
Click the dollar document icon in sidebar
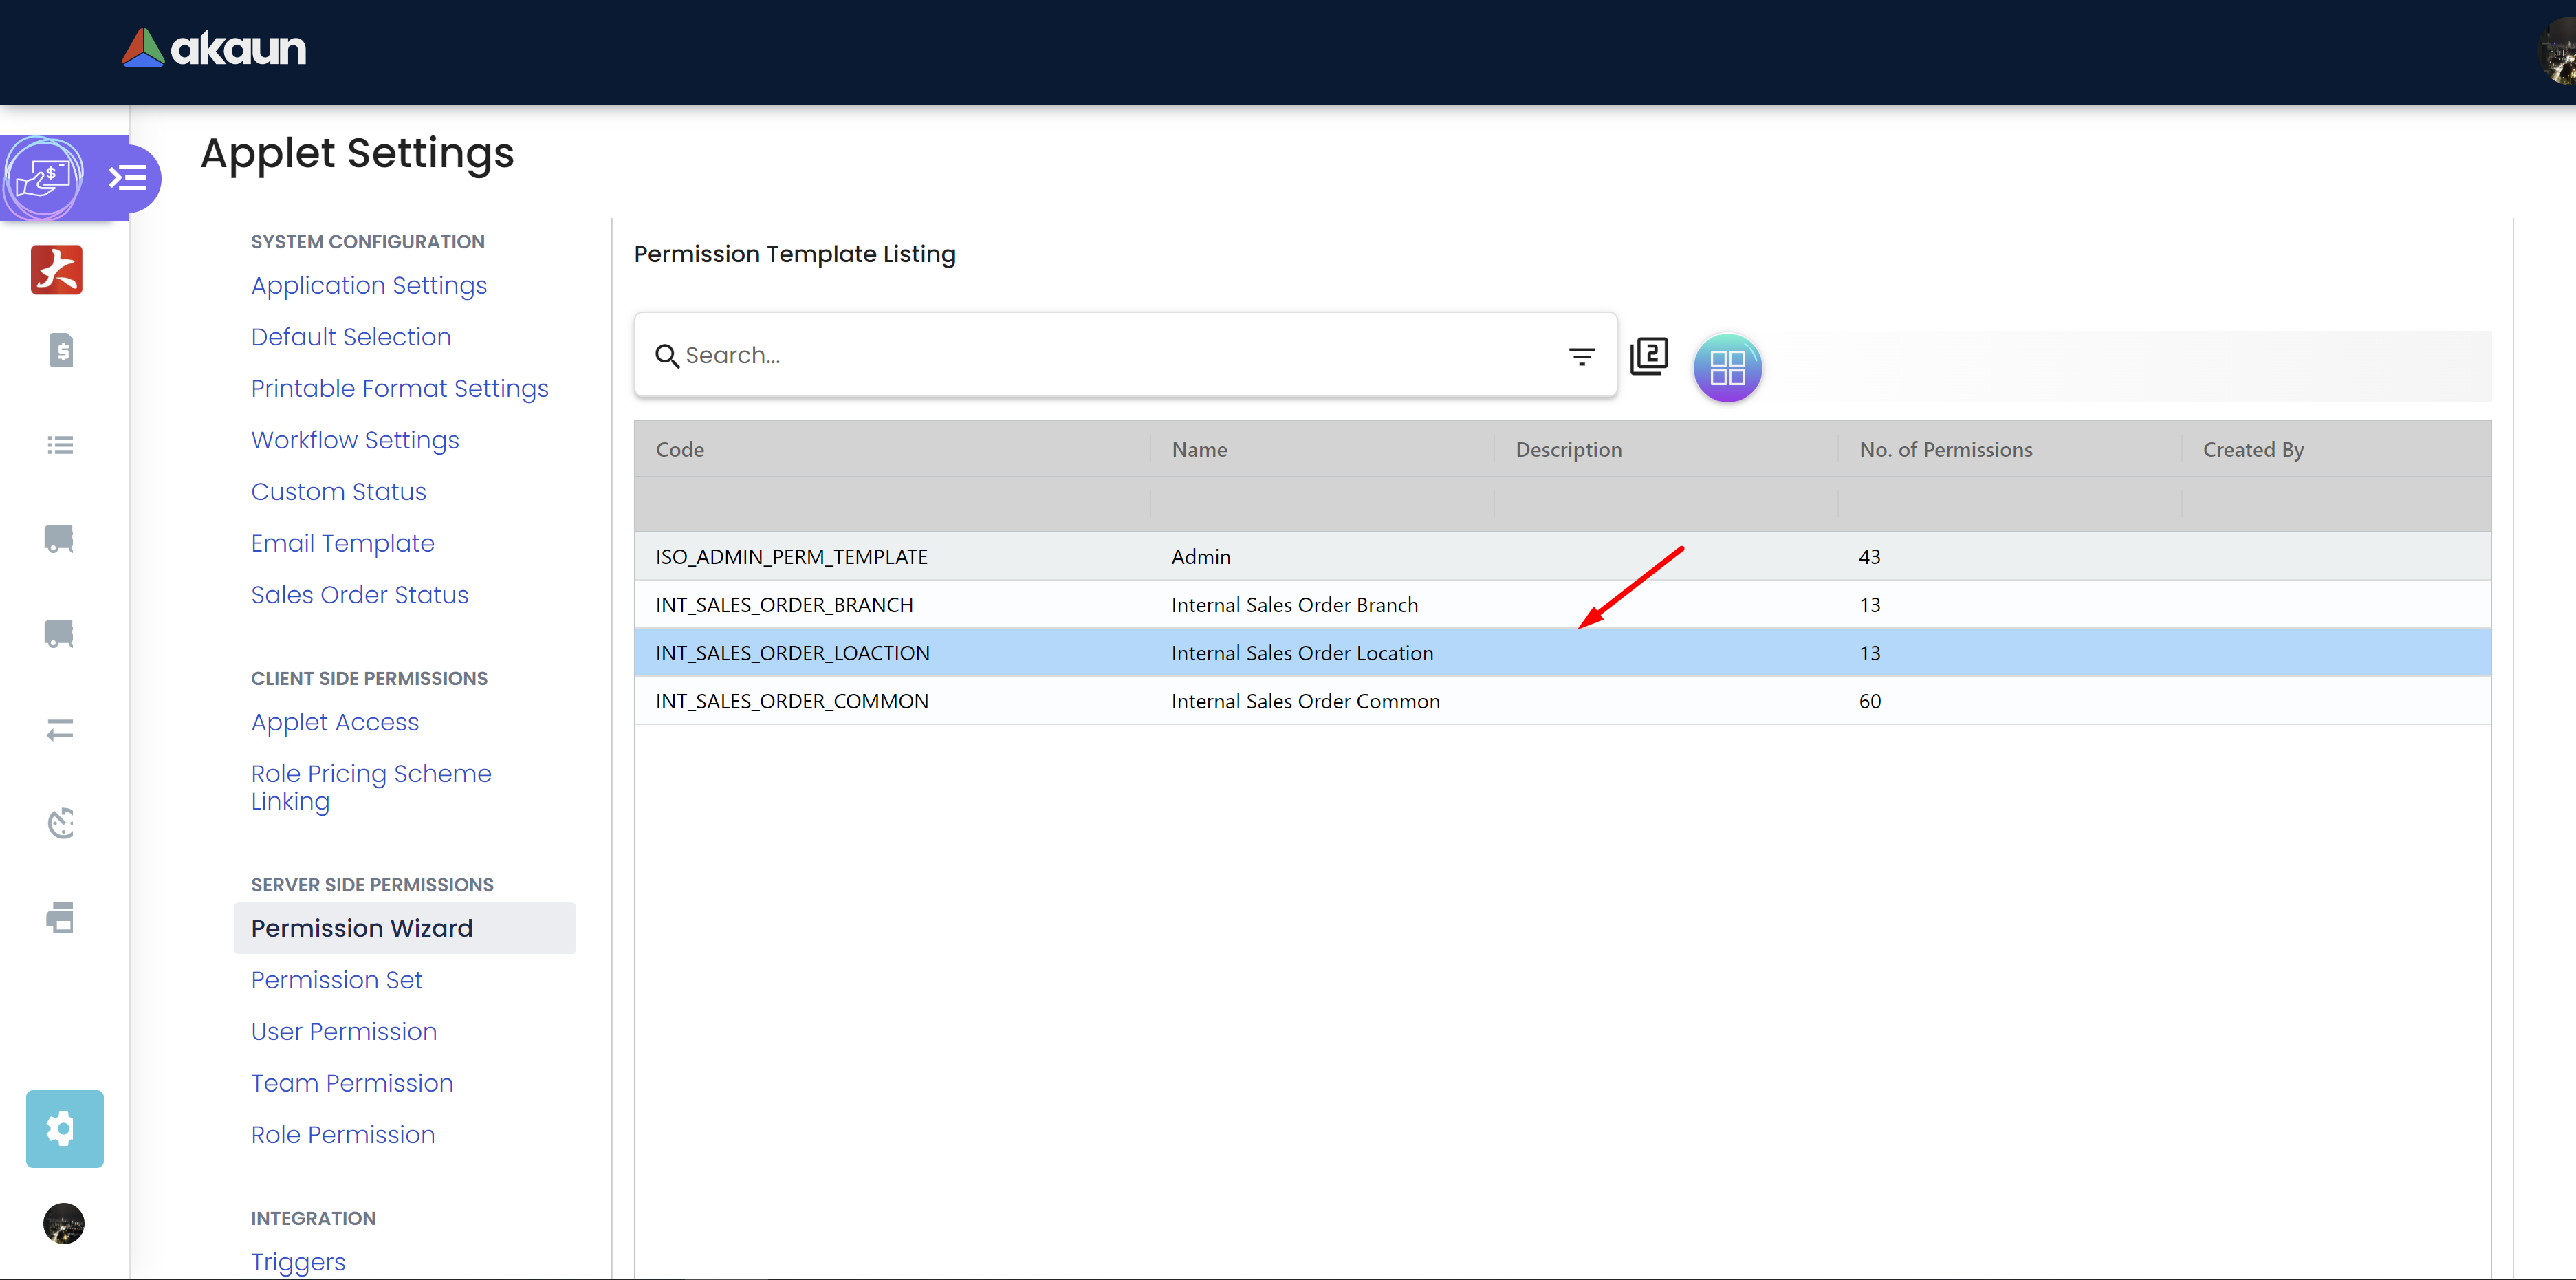(61, 350)
